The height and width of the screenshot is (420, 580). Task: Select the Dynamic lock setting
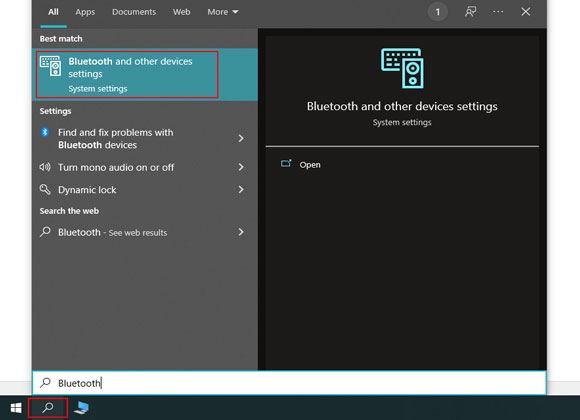(145, 189)
